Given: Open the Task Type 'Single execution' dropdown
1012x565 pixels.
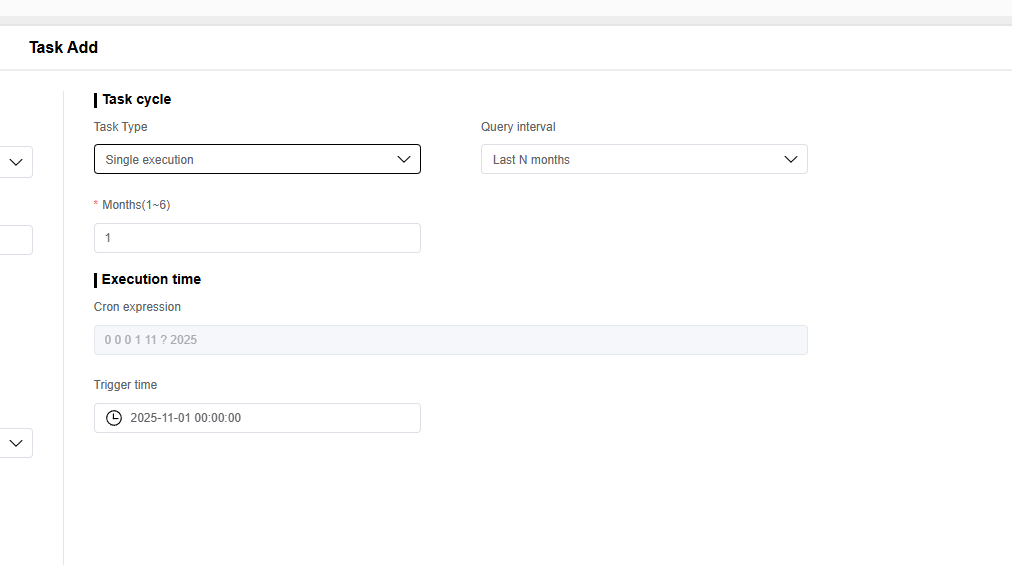Looking at the screenshot, I should point(257,159).
